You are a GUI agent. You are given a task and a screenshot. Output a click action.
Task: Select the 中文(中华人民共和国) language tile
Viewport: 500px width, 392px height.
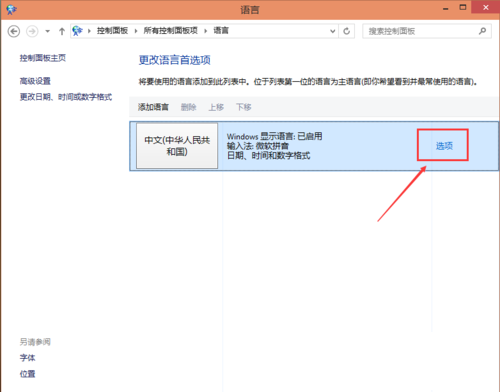click(177, 146)
